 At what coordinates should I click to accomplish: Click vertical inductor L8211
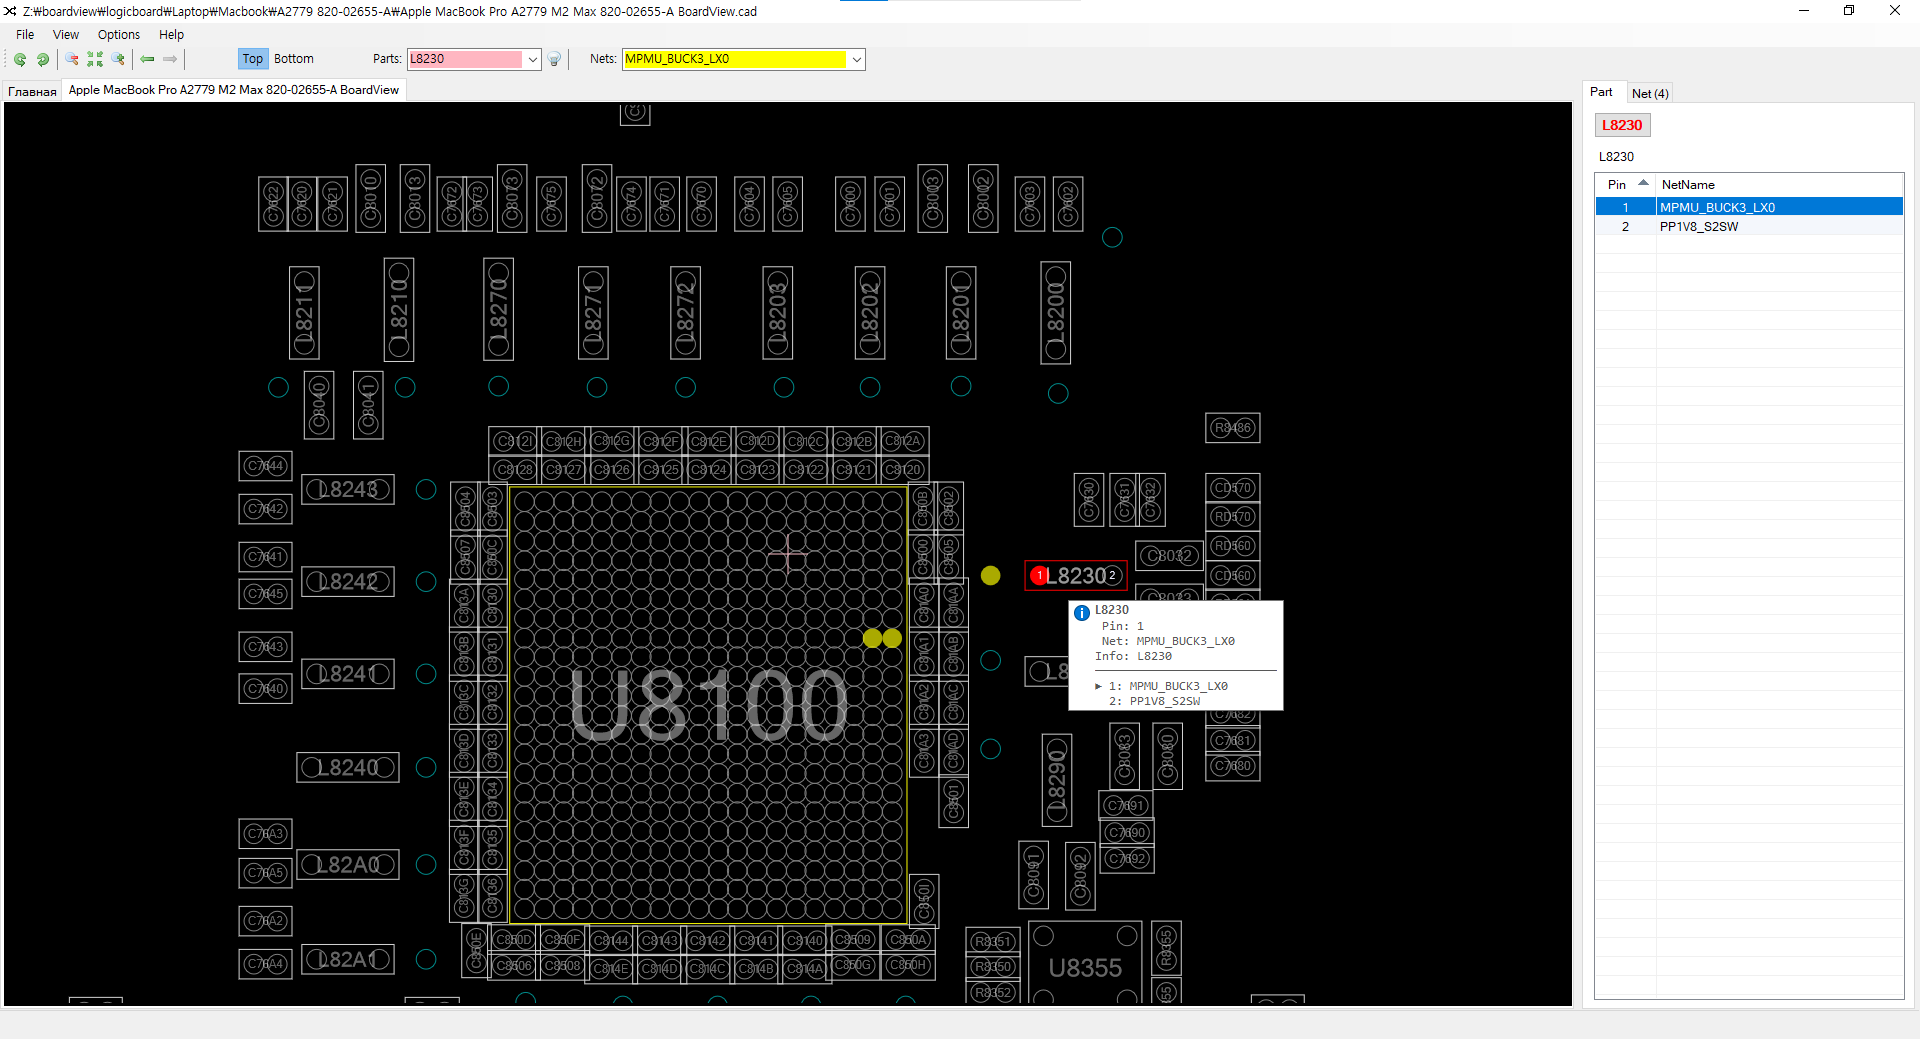click(x=304, y=313)
